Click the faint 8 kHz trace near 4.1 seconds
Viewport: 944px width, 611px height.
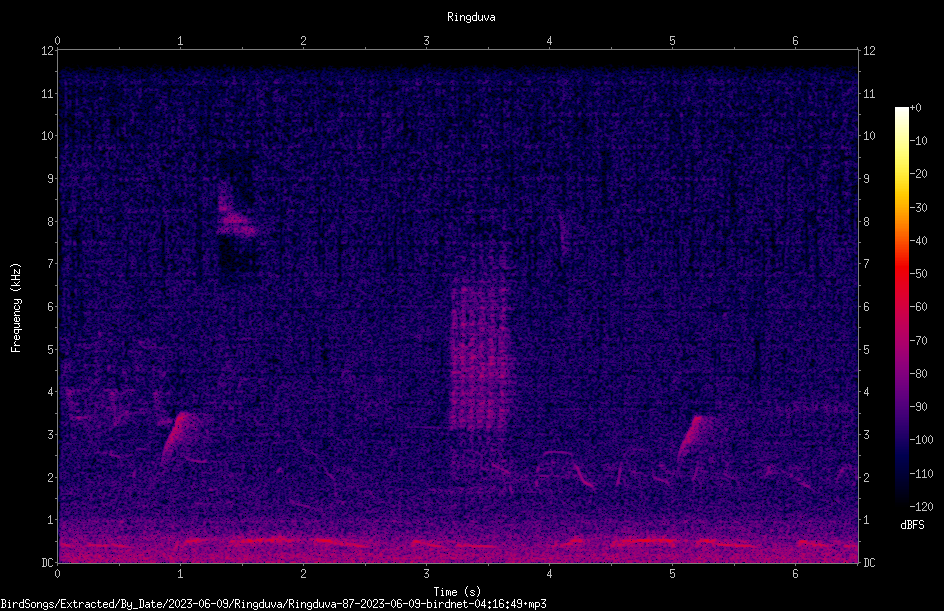563,233
